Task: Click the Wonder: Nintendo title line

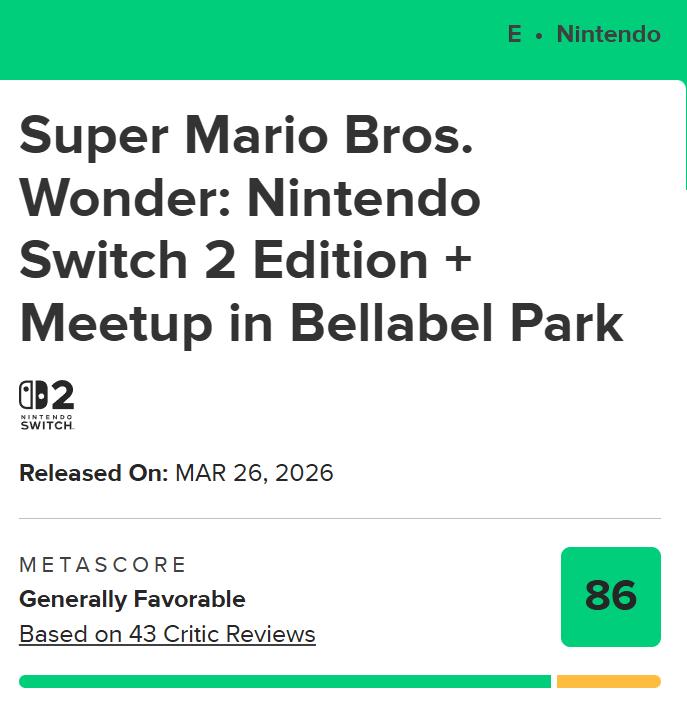Action: click(250, 198)
